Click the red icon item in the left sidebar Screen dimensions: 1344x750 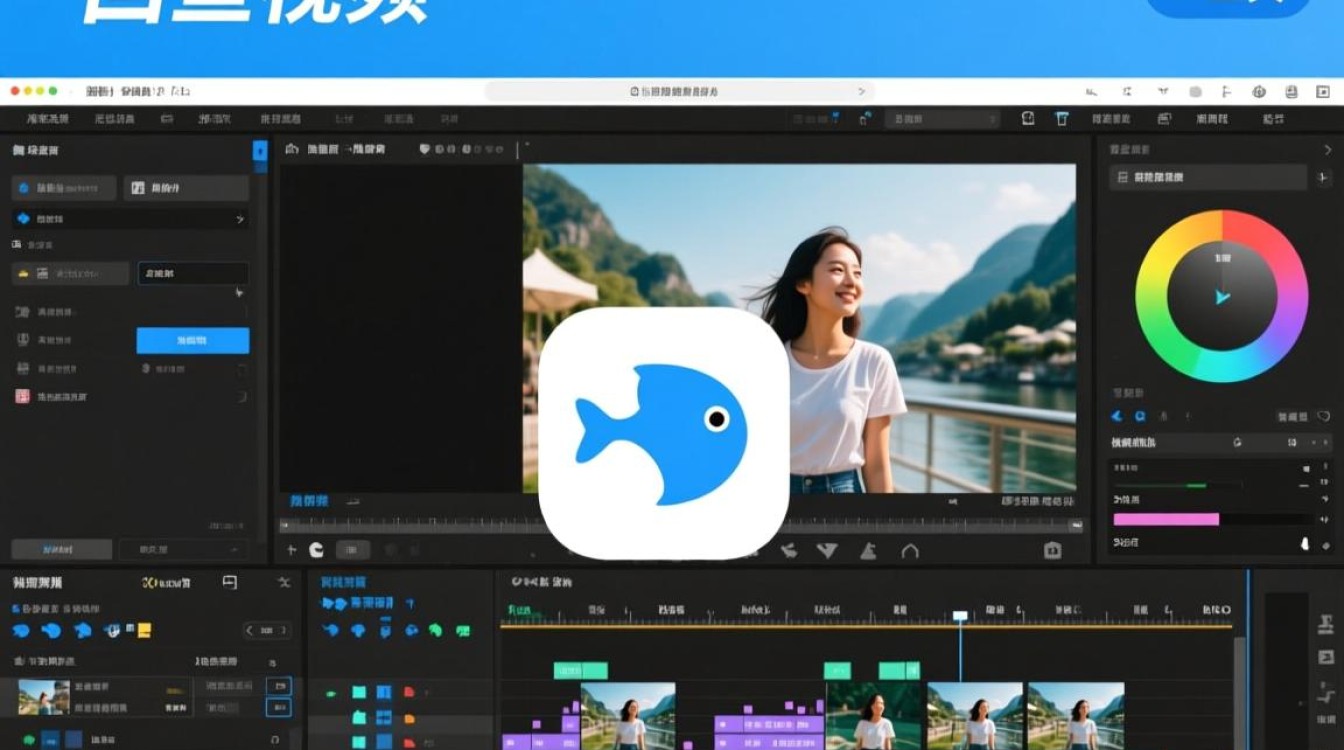pyautogui.click(x=21, y=397)
